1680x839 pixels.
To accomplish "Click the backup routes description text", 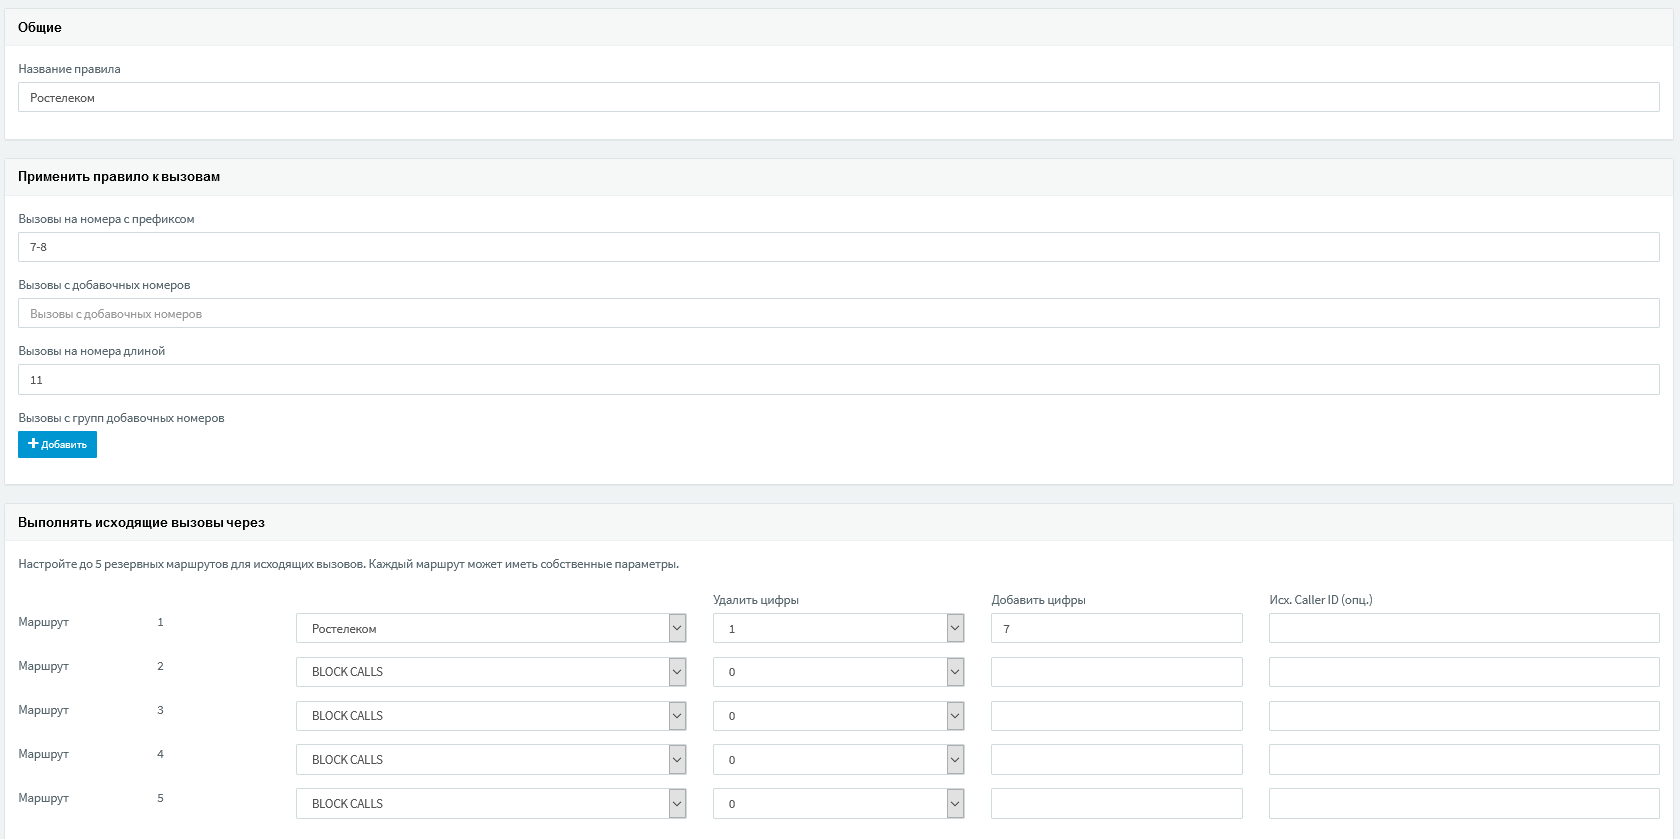I will coord(348,564).
